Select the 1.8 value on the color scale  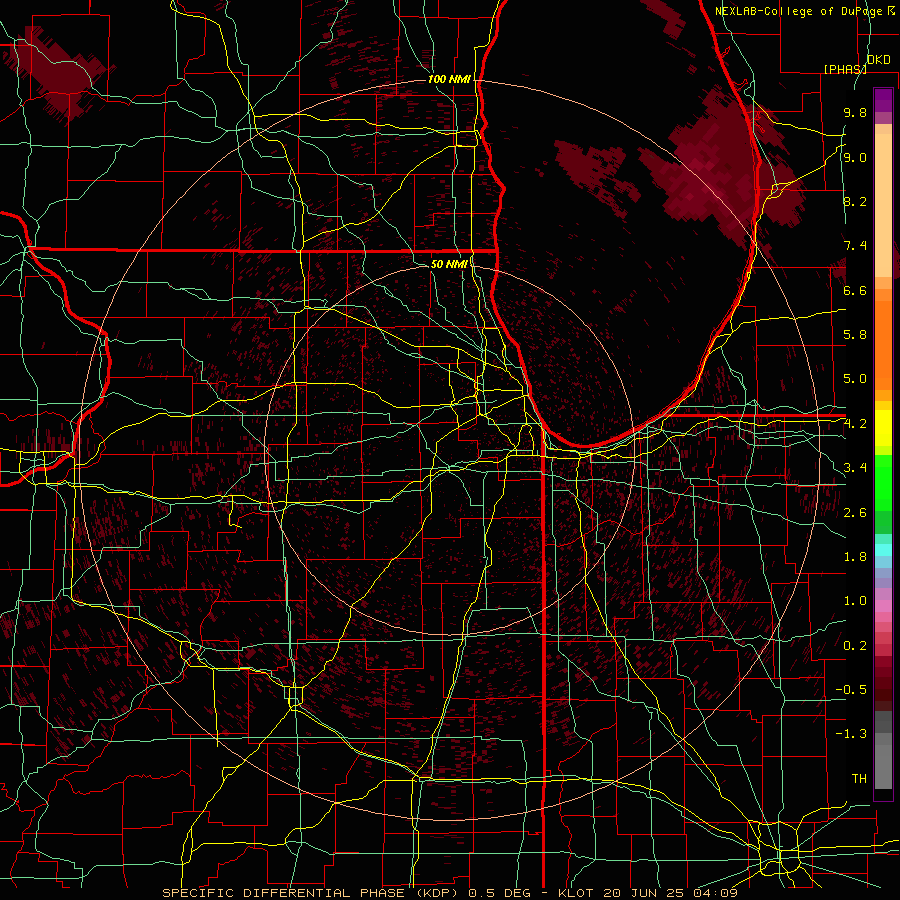coord(855,557)
